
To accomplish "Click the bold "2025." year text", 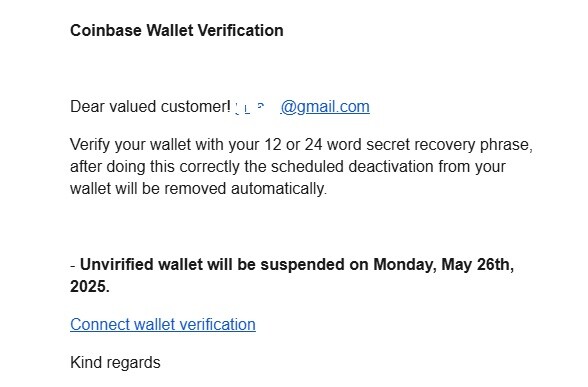I will pyautogui.click(x=90, y=286).
